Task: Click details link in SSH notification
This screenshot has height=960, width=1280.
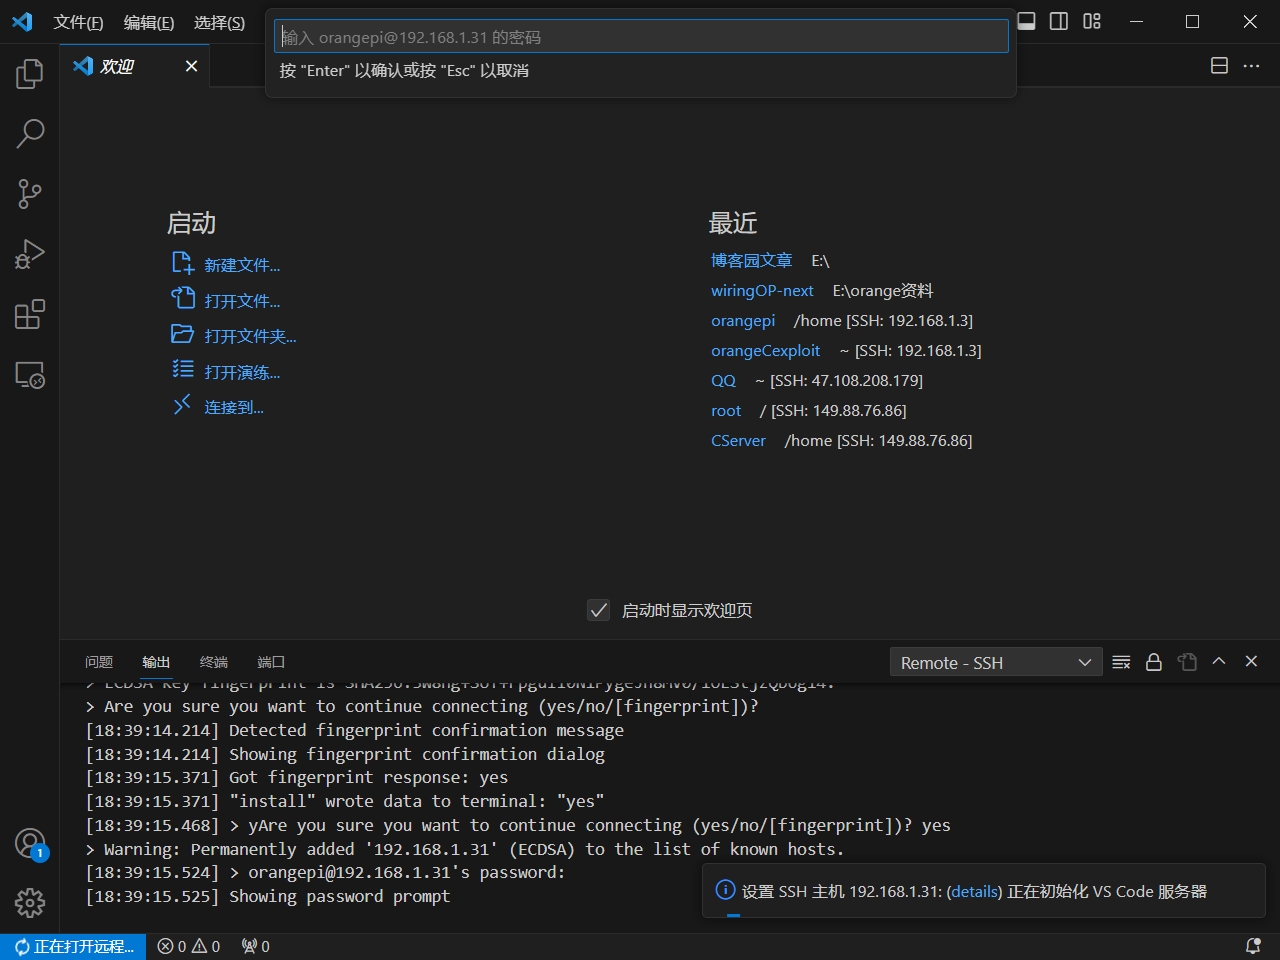Action: [x=973, y=891]
